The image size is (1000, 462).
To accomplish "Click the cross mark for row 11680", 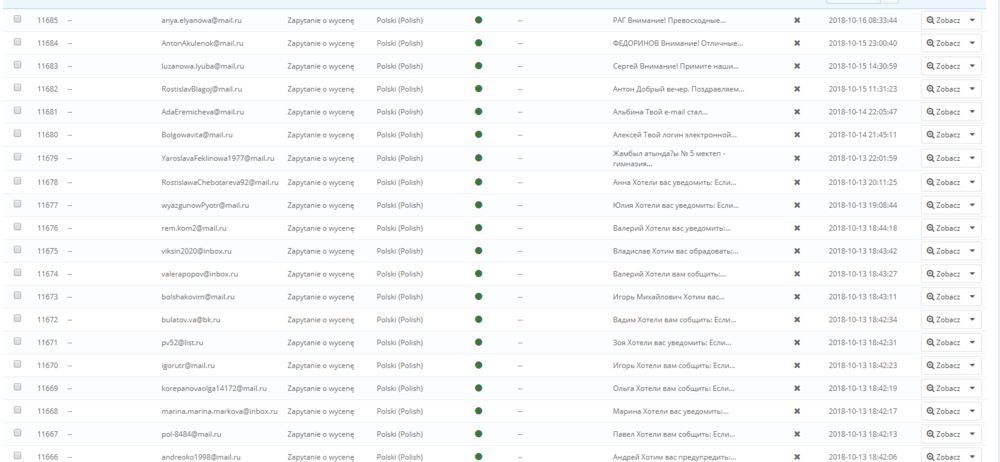I will point(797,135).
